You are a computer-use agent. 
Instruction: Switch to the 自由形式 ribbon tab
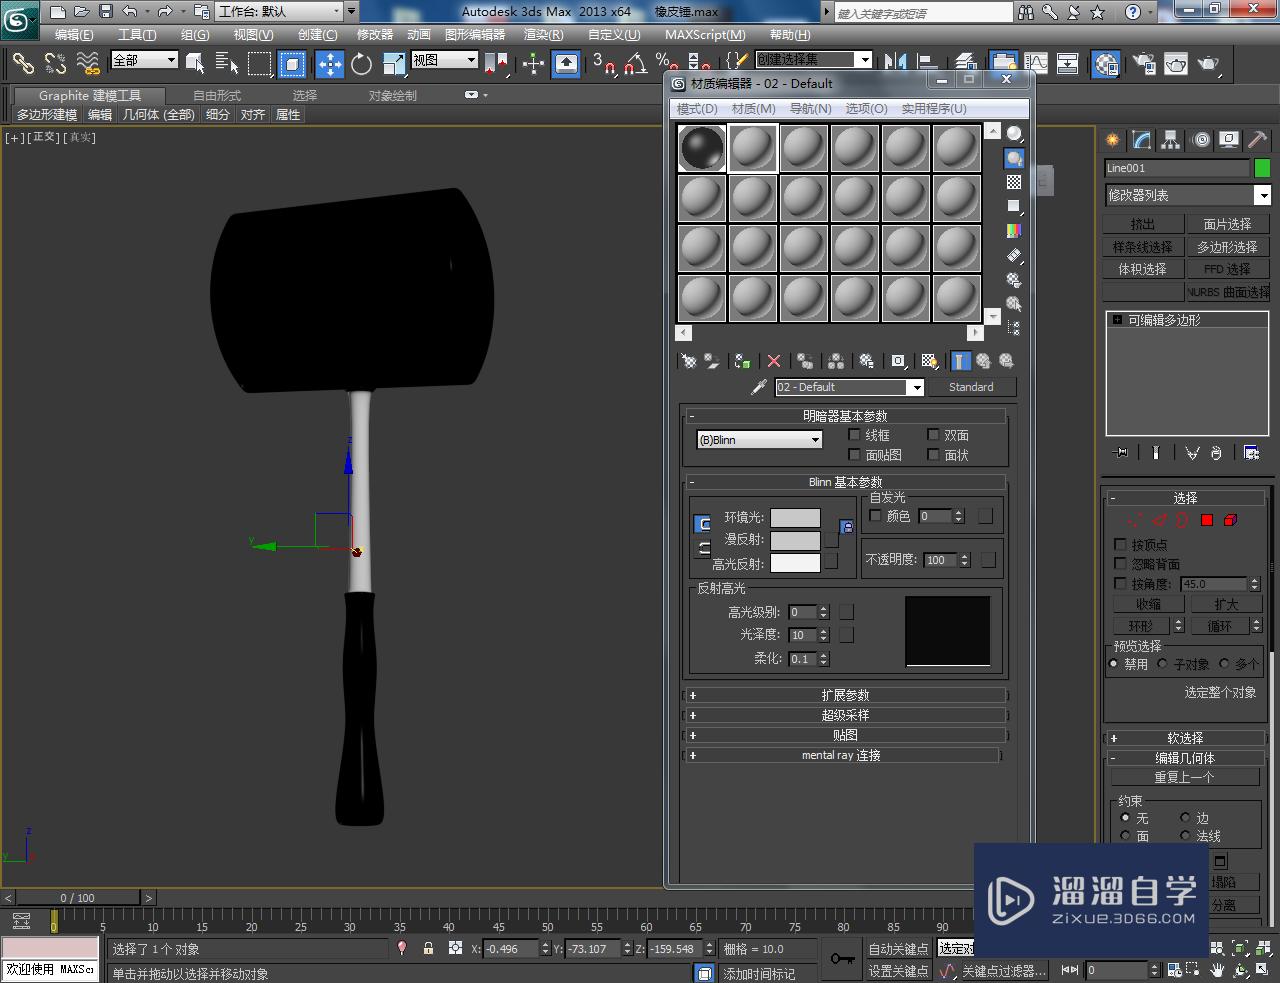point(217,96)
